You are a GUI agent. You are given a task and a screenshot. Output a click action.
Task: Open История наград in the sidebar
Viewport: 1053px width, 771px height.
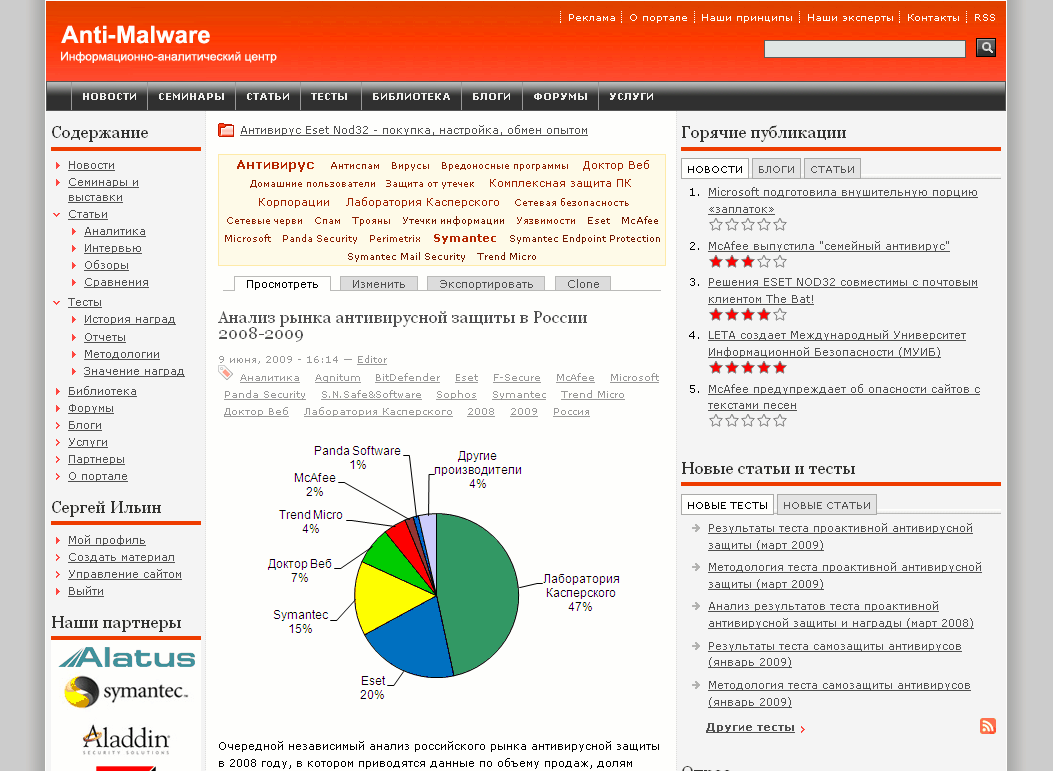pos(130,319)
